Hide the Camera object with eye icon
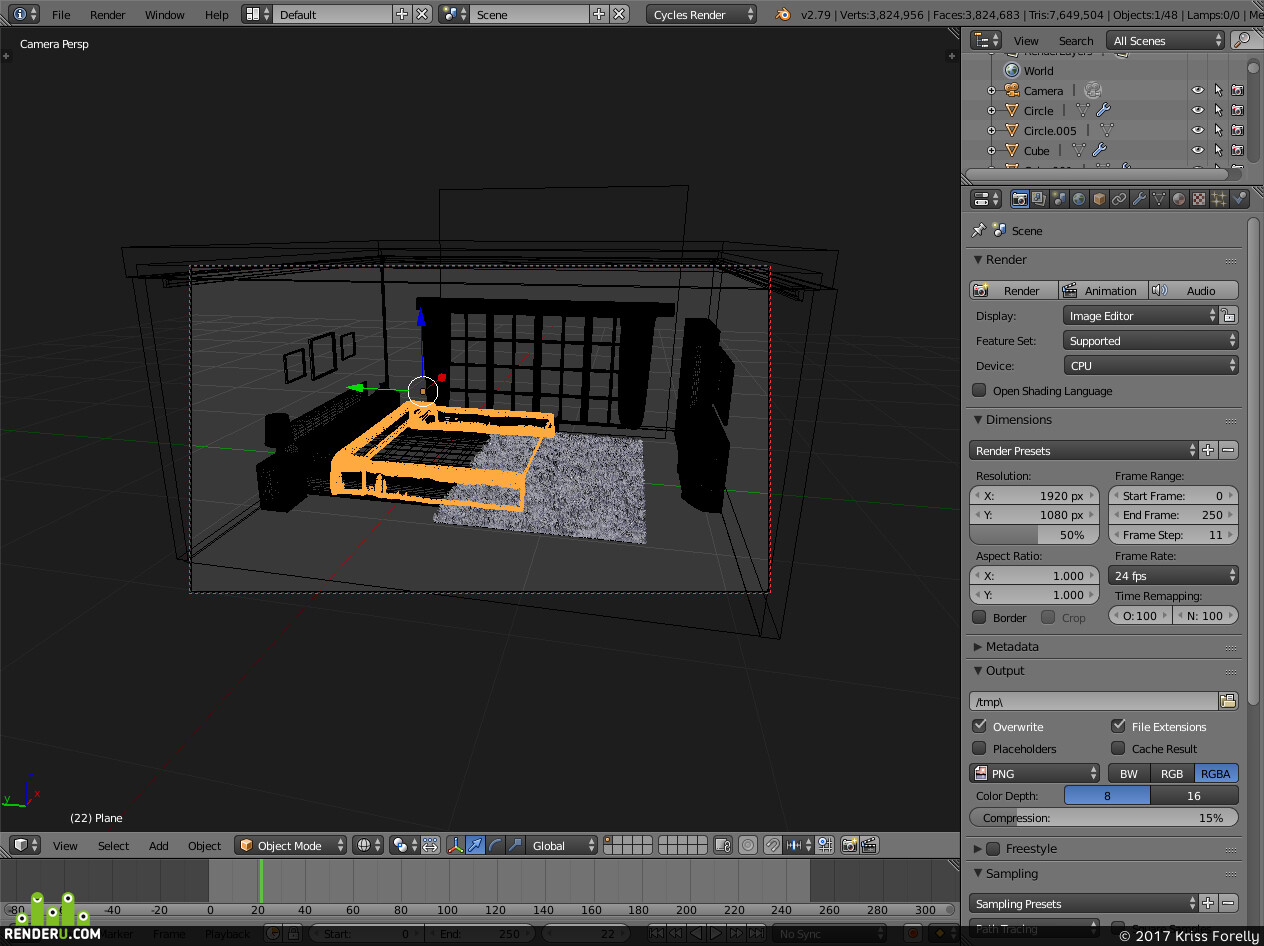Viewport: 1264px width, 946px height. click(1197, 90)
